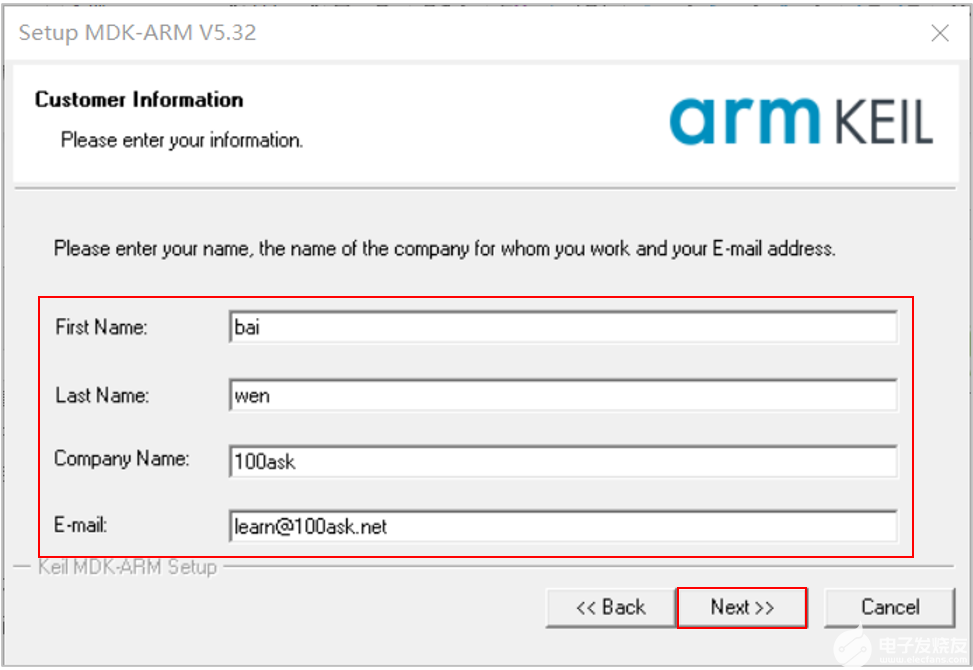Screen dimensions: 973x670
Task: Cancel the MDK-ARM installation
Action: (x=889, y=607)
